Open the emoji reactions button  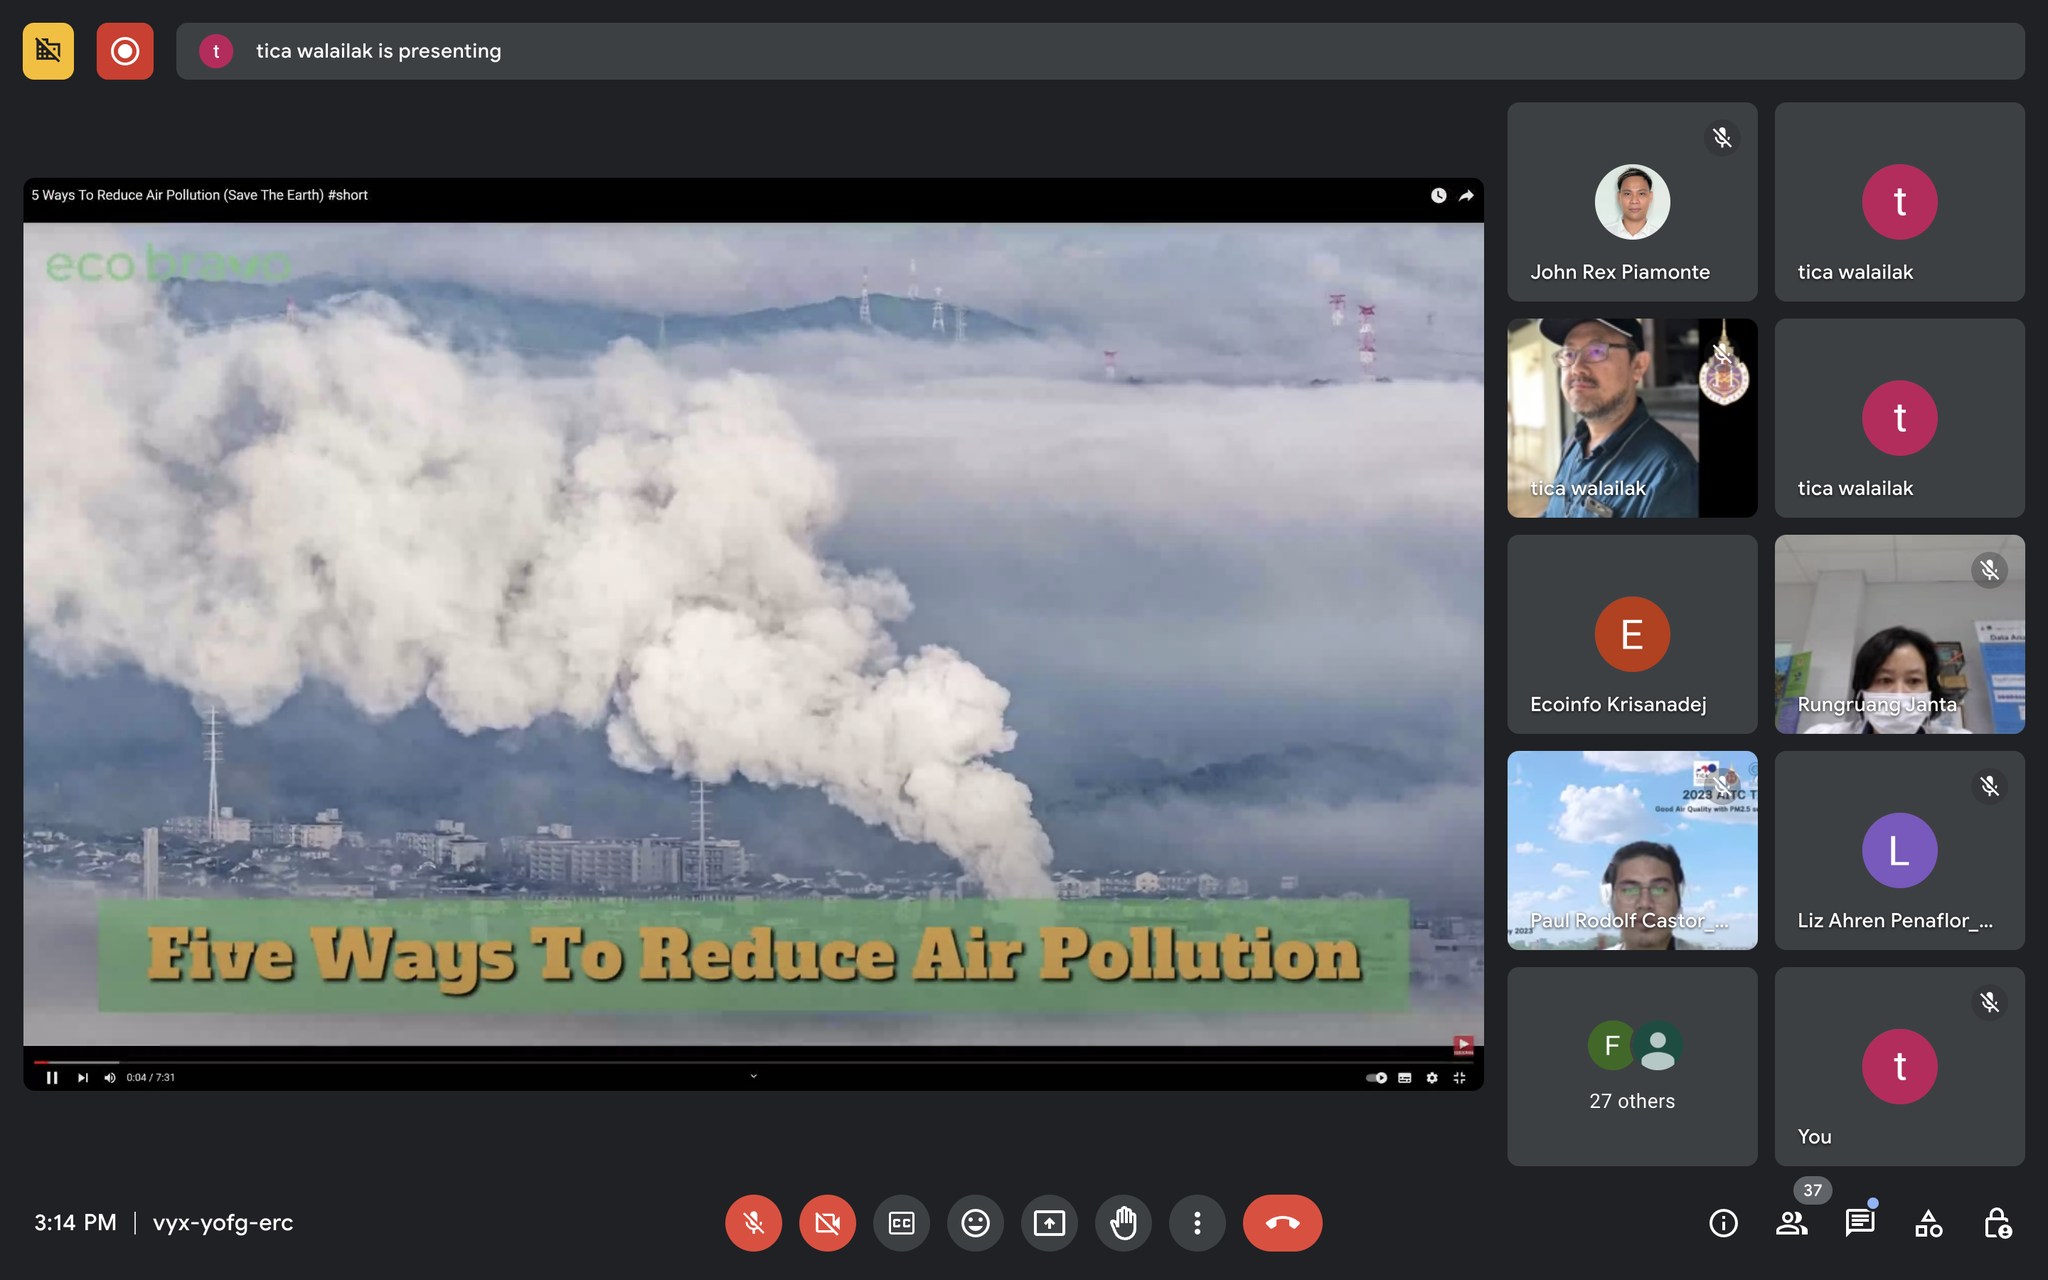(975, 1222)
